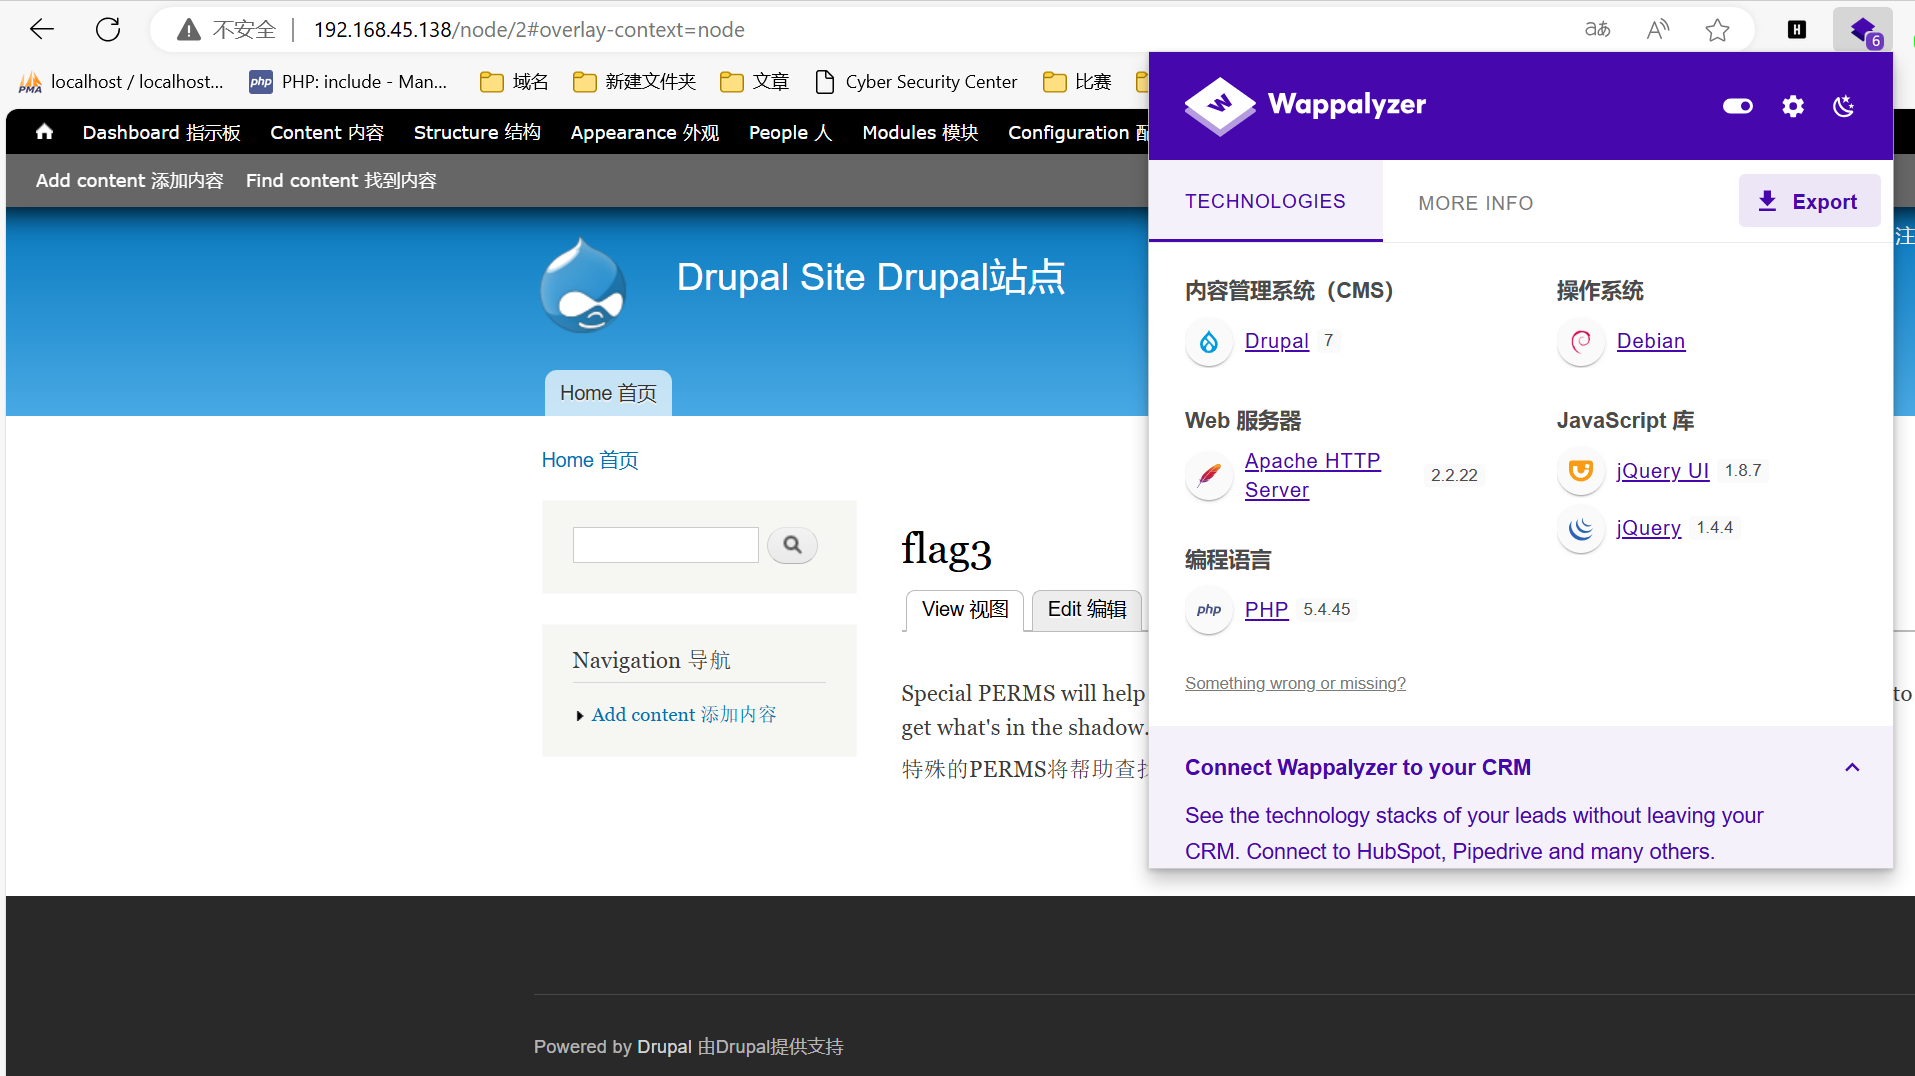This screenshot has width=1915, height=1076.
Task: Open the Configuration menu
Action: (x=1078, y=133)
